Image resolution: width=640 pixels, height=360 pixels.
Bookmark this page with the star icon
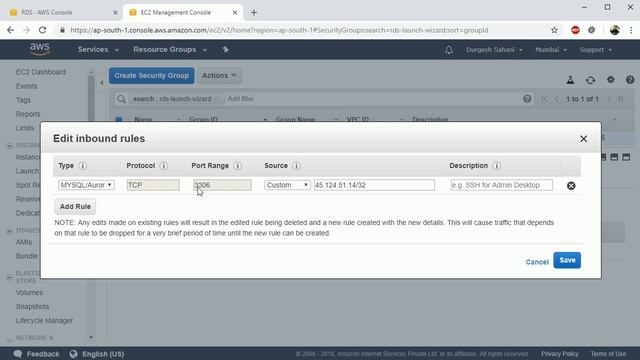point(554,30)
